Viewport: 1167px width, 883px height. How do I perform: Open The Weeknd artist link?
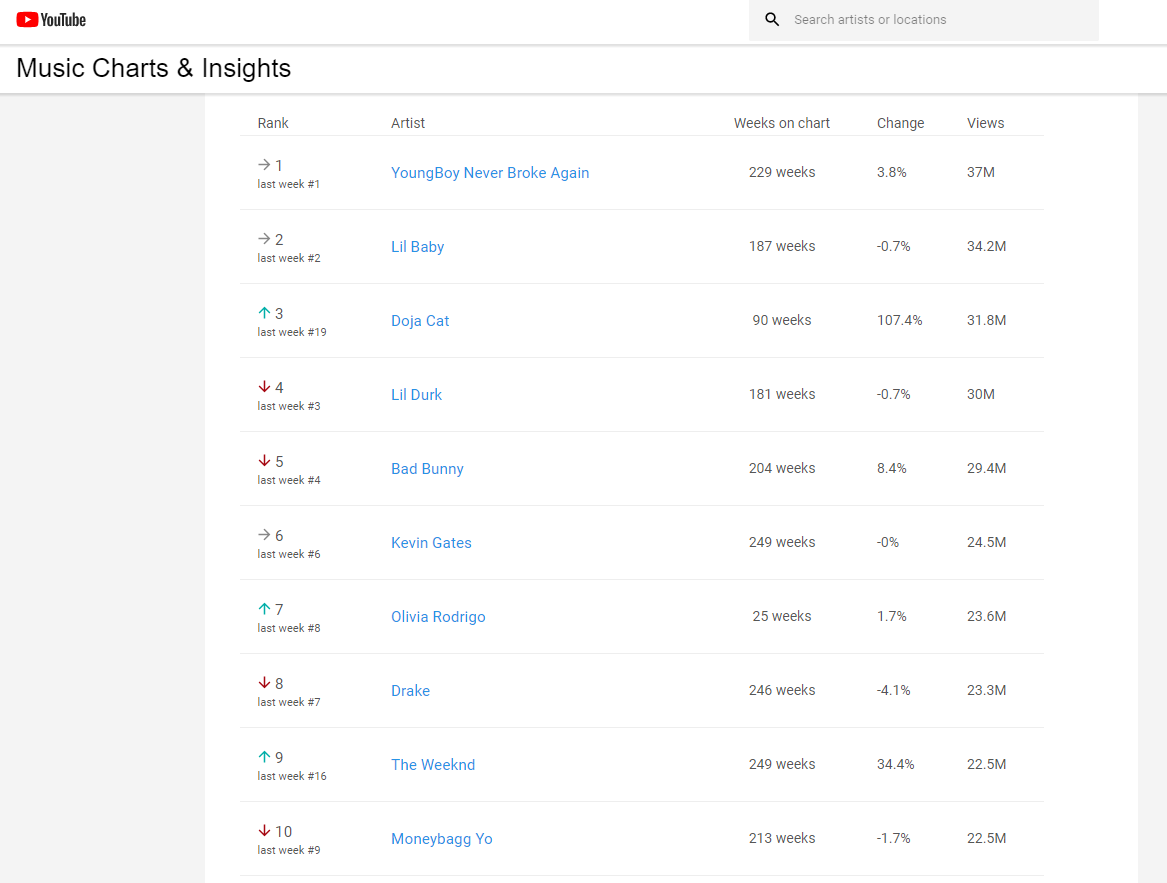click(432, 765)
